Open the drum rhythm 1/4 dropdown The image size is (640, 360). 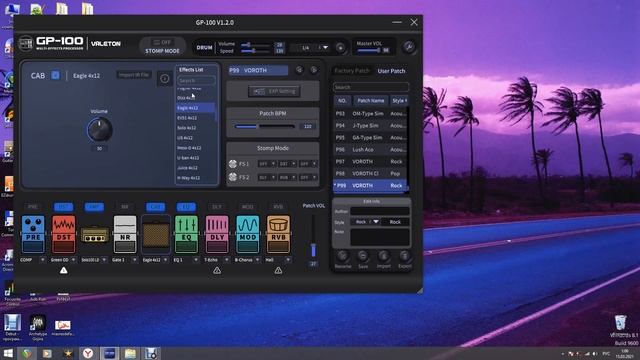pos(325,48)
